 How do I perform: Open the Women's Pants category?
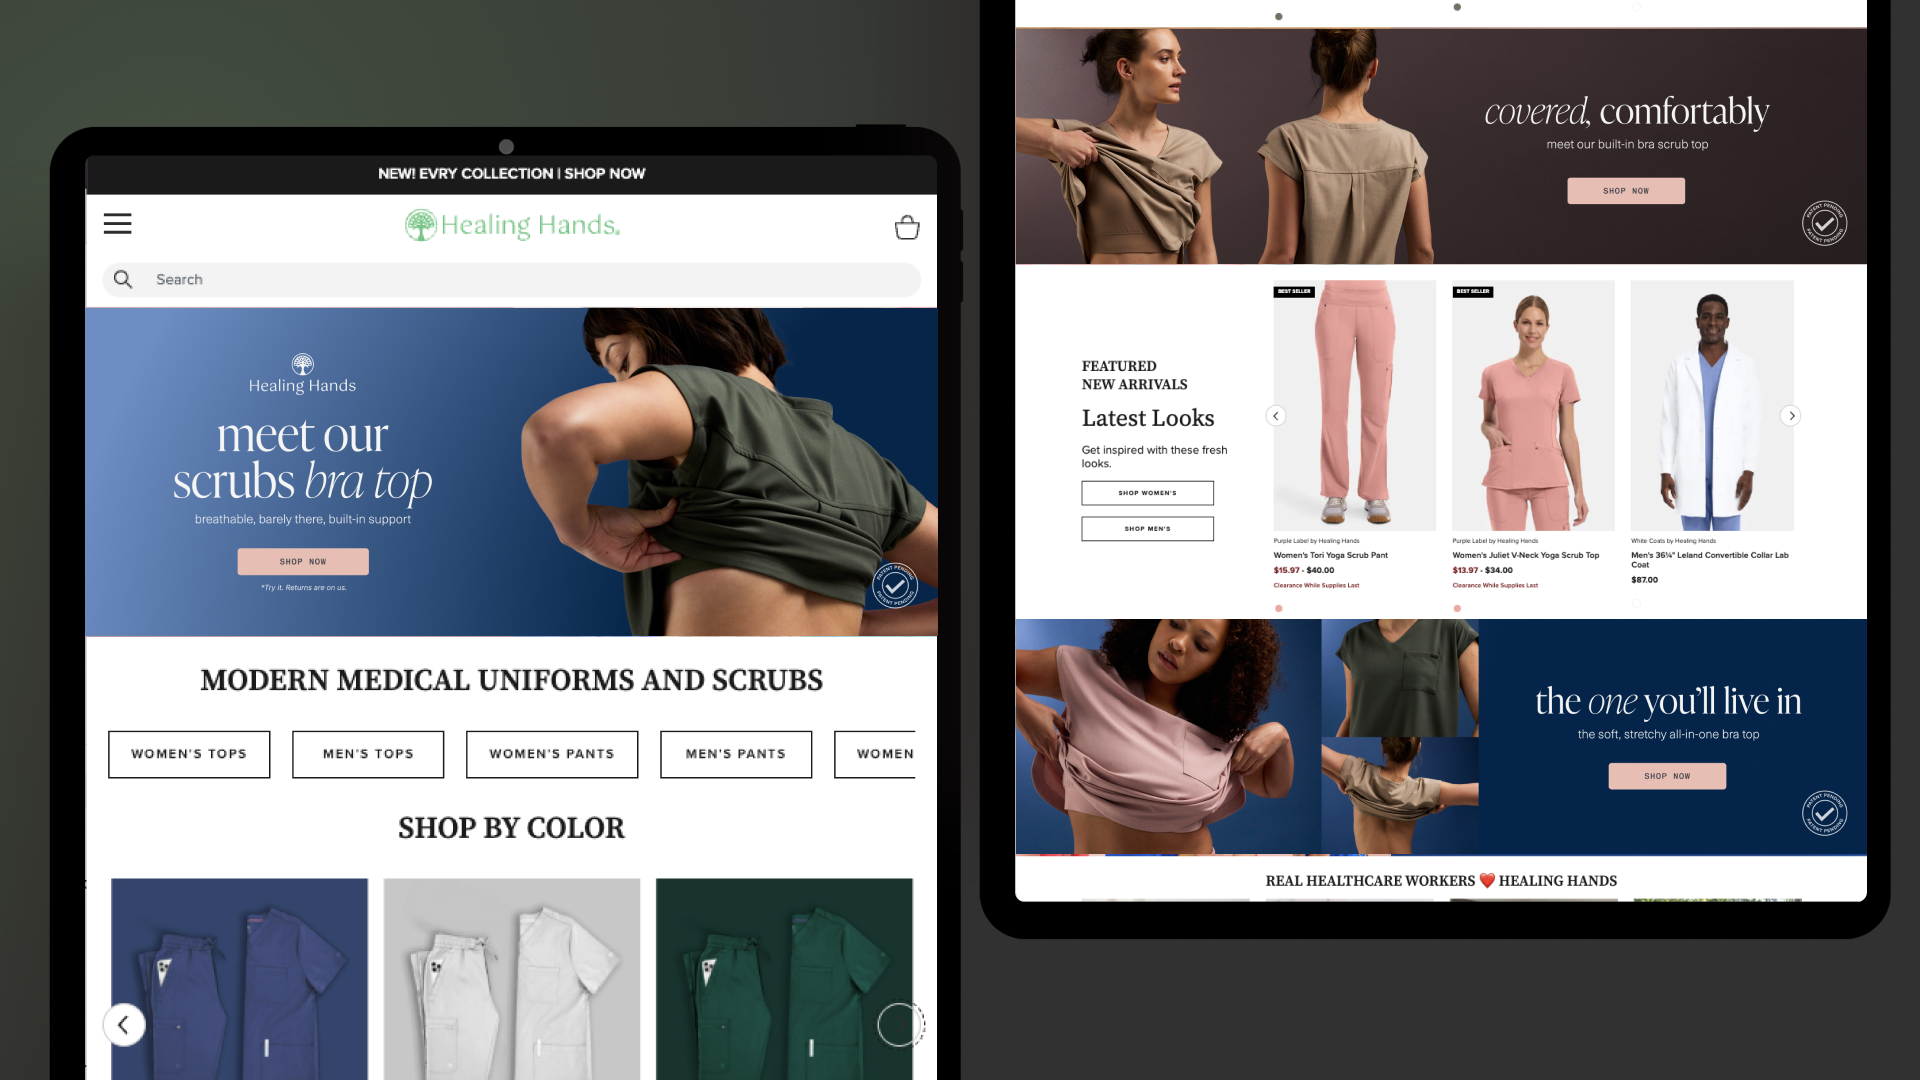point(551,754)
